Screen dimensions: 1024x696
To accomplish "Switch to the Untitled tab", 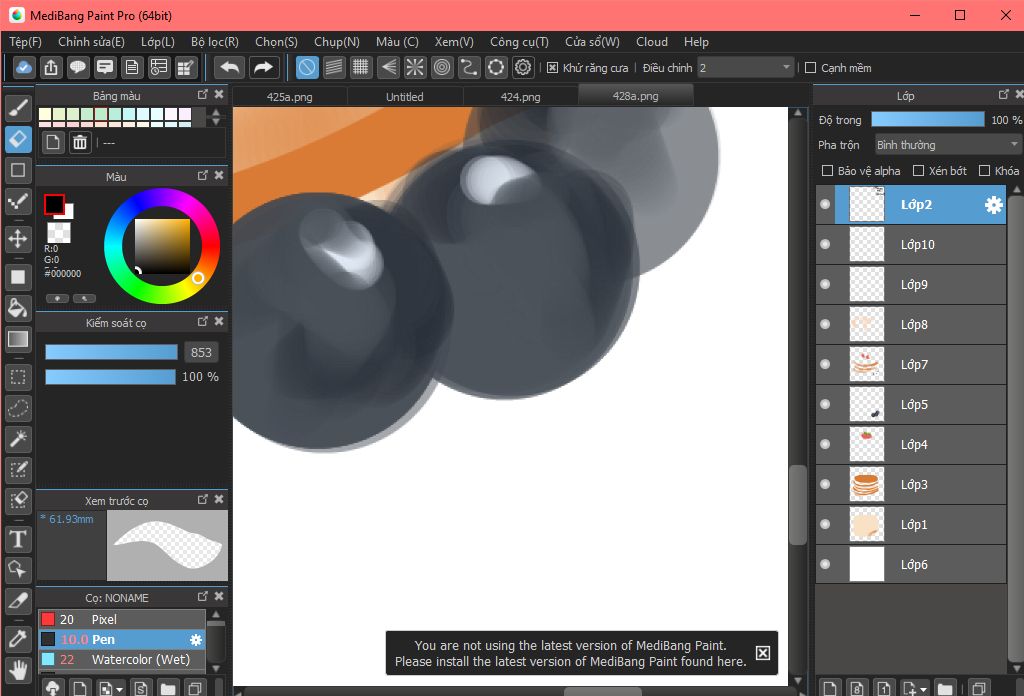I will (x=405, y=97).
